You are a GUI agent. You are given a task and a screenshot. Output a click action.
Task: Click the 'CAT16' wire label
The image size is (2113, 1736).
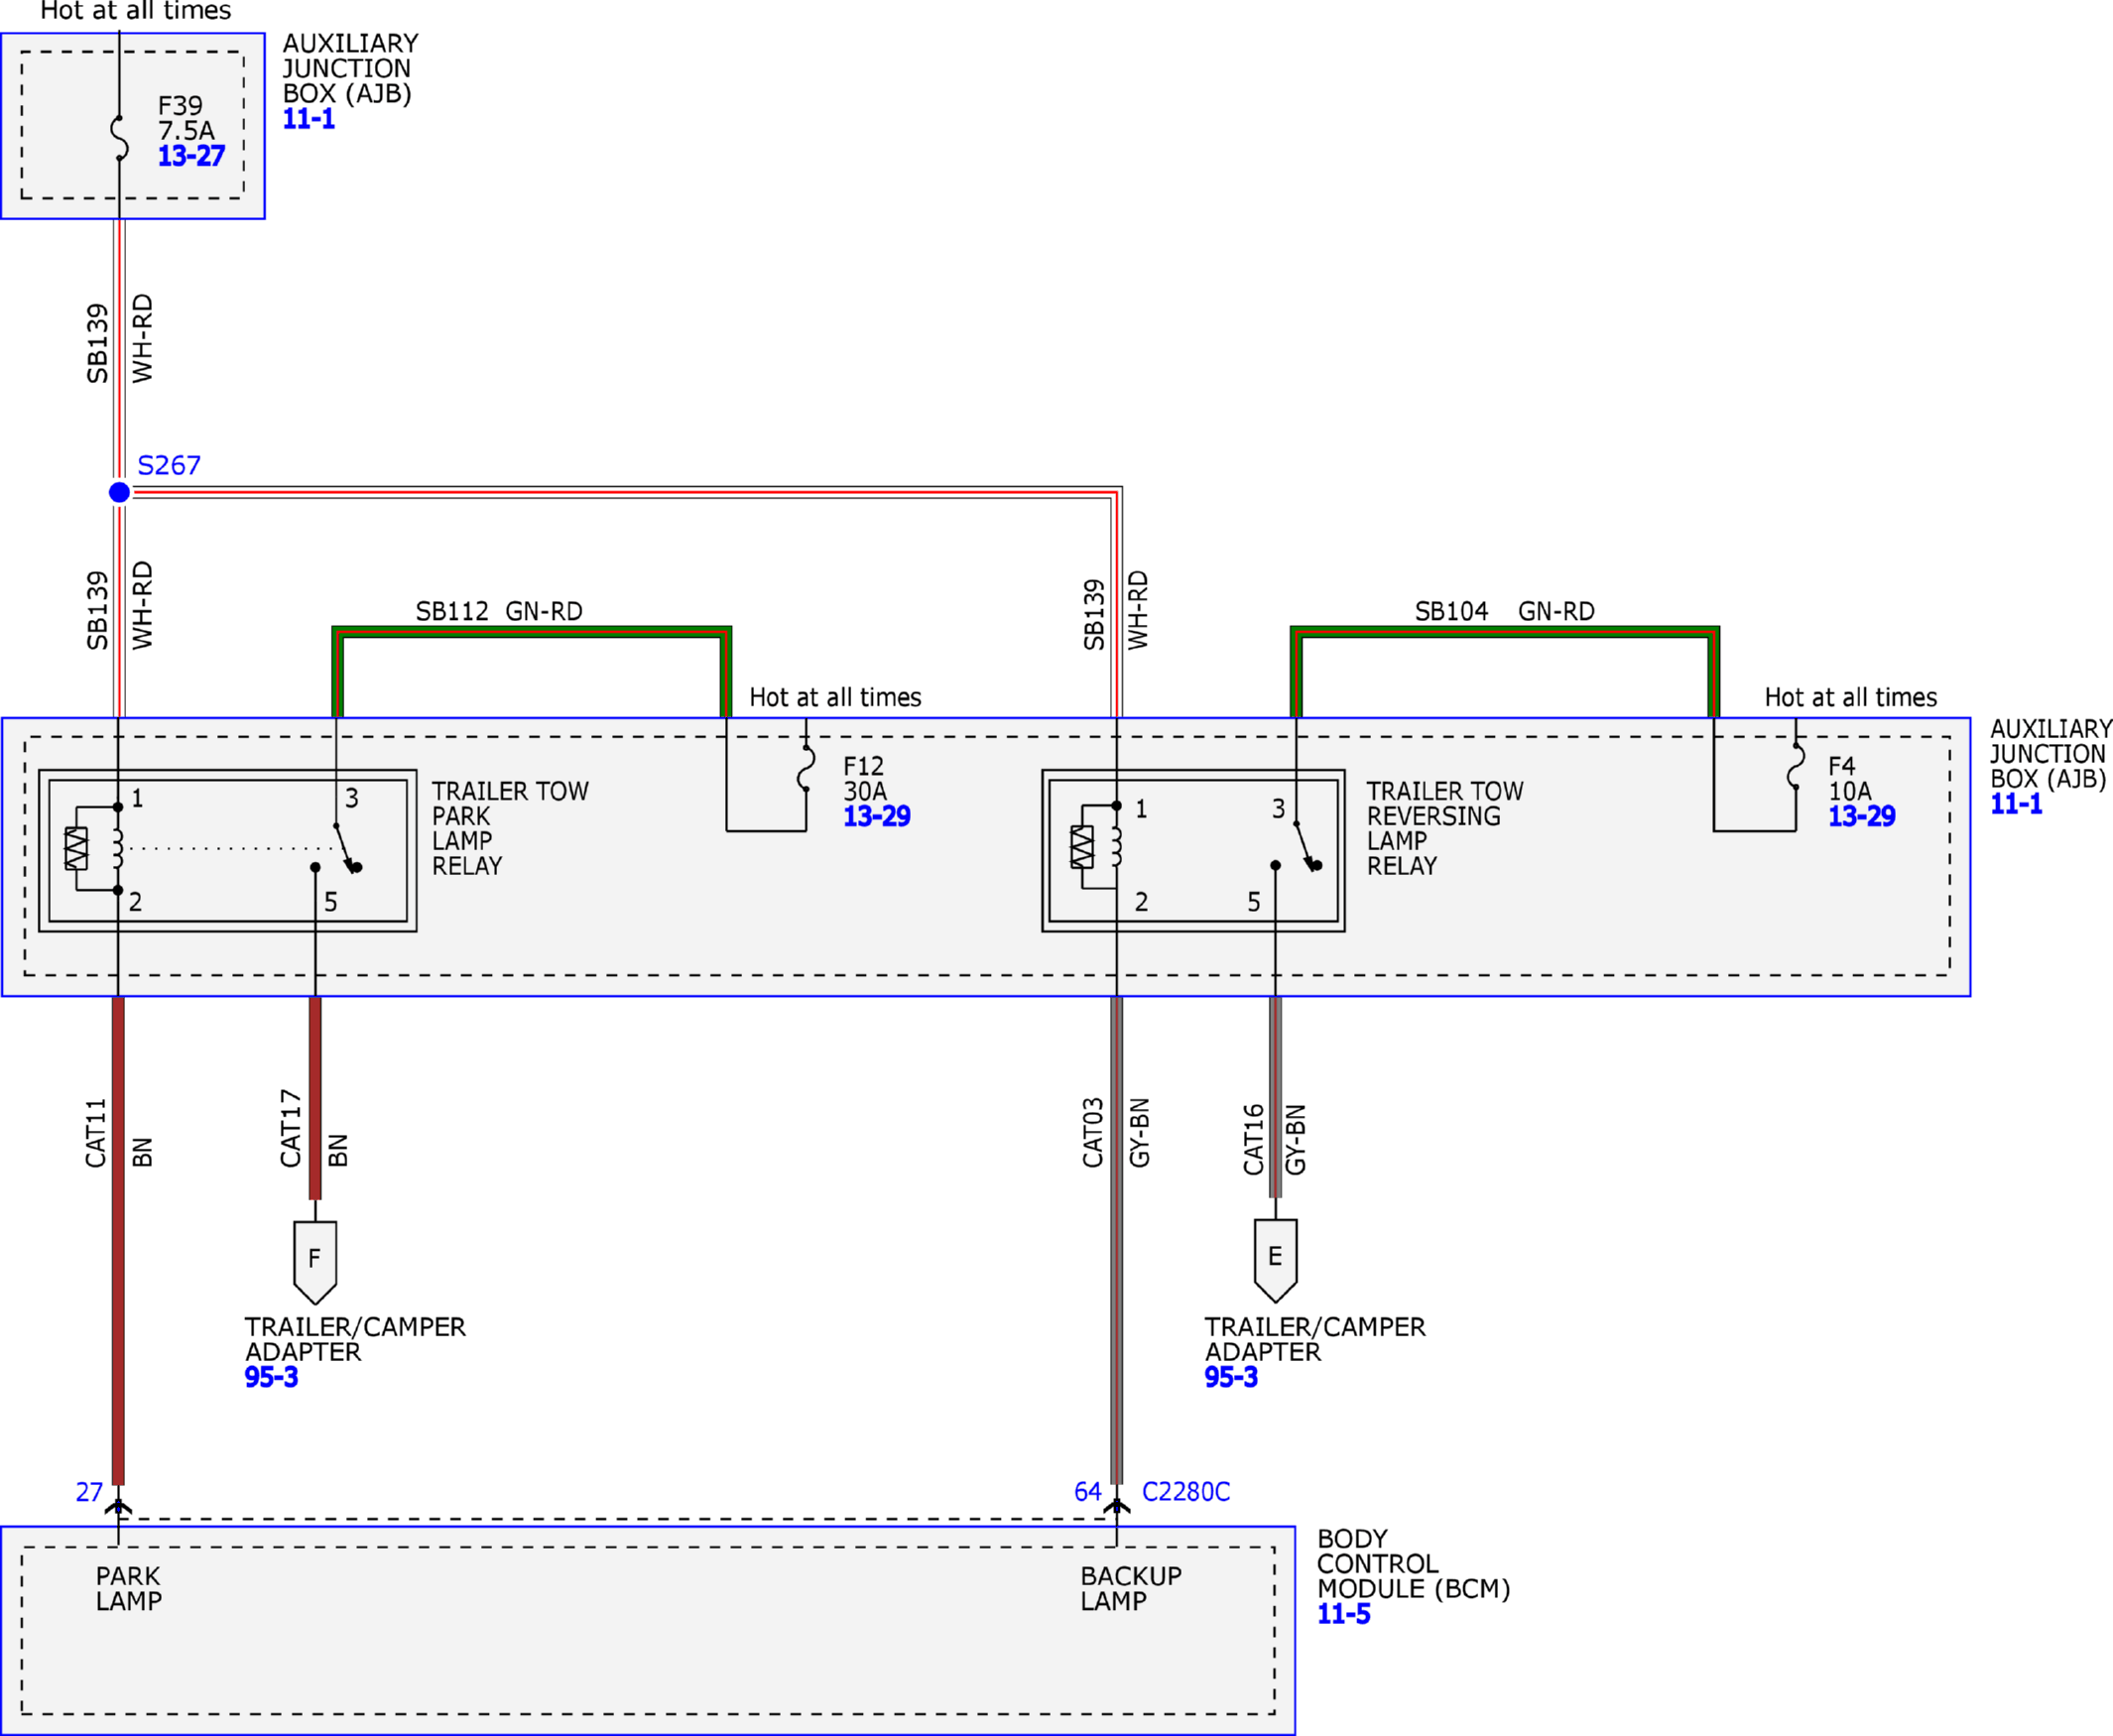(1253, 1139)
